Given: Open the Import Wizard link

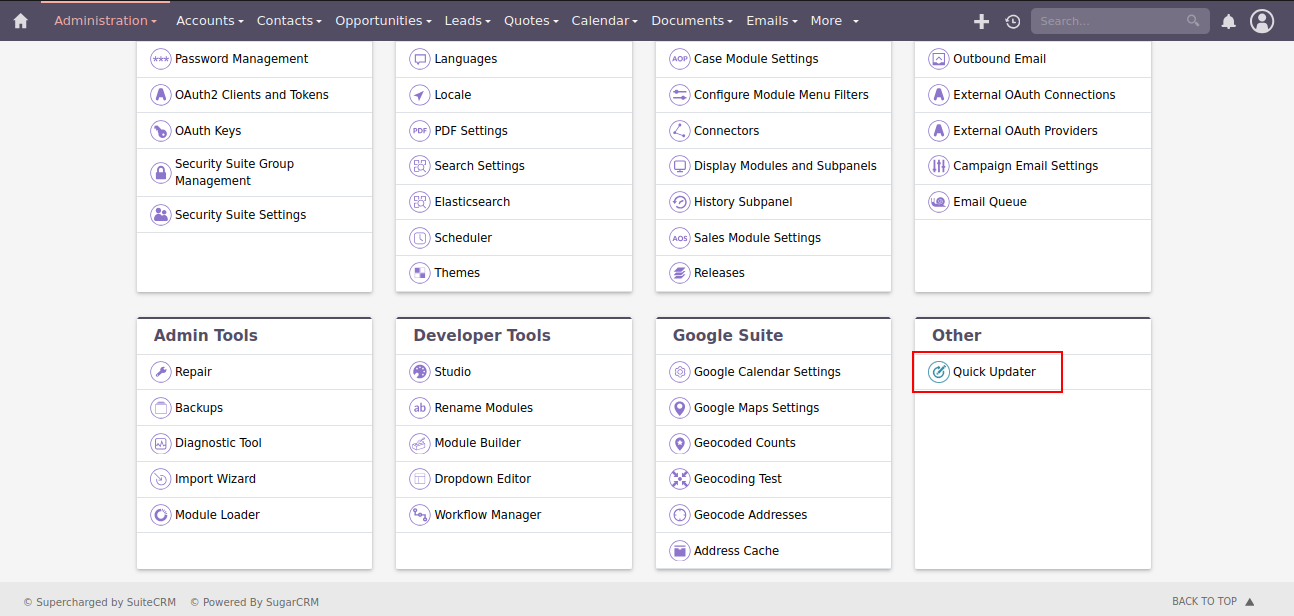Looking at the screenshot, I should click(x=215, y=479).
